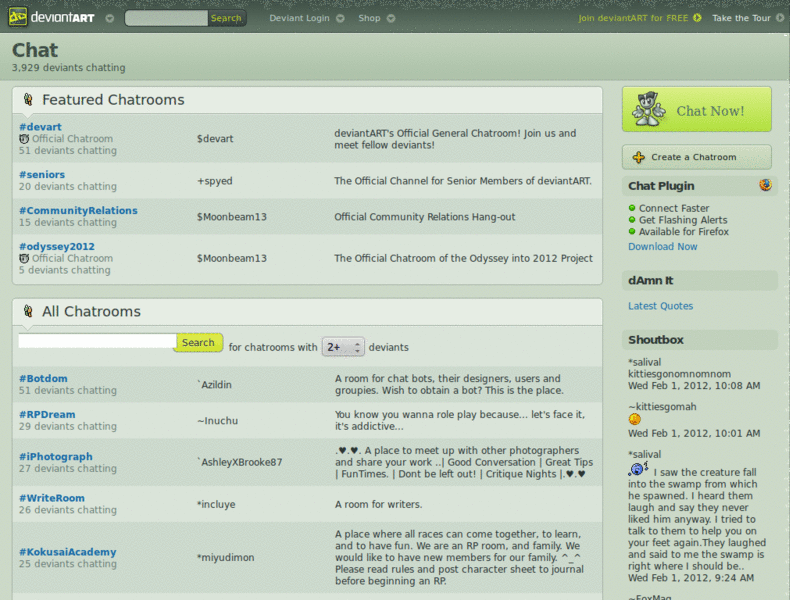Viewport: 800px width, 600px height.
Task: Open Latest Quotes link
Action: pyautogui.click(x=661, y=306)
